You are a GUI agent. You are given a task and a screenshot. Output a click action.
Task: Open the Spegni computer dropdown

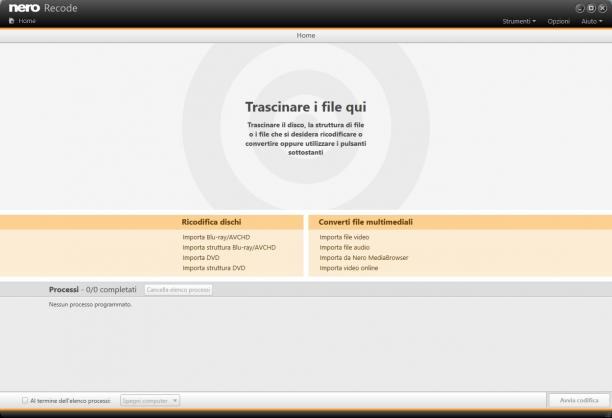tap(150, 400)
